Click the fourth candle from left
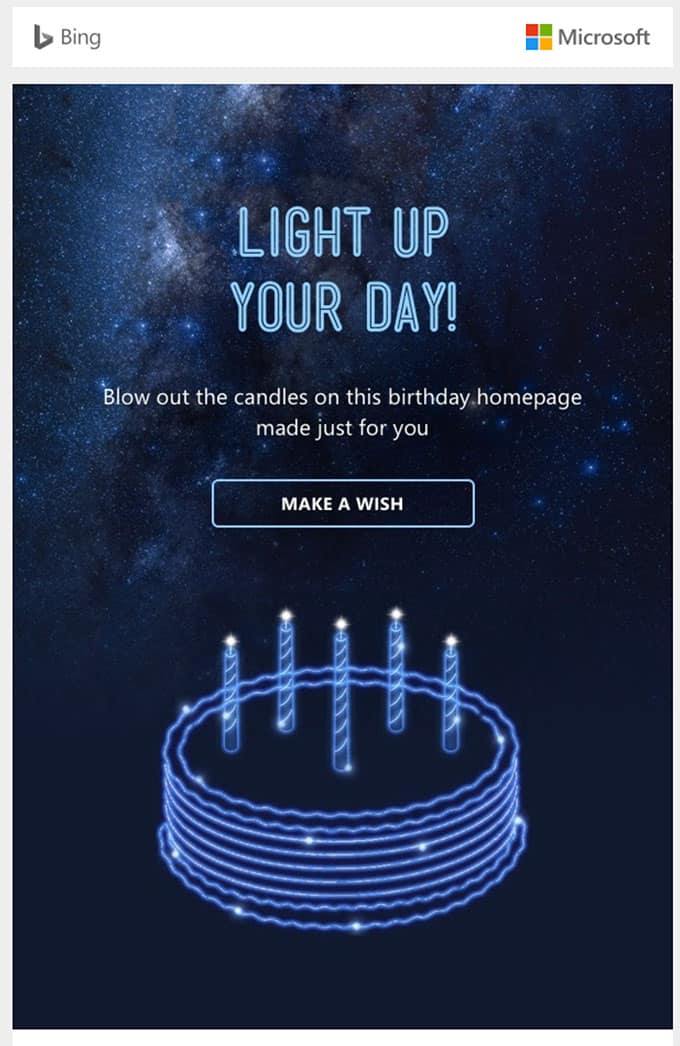 click(x=396, y=670)
